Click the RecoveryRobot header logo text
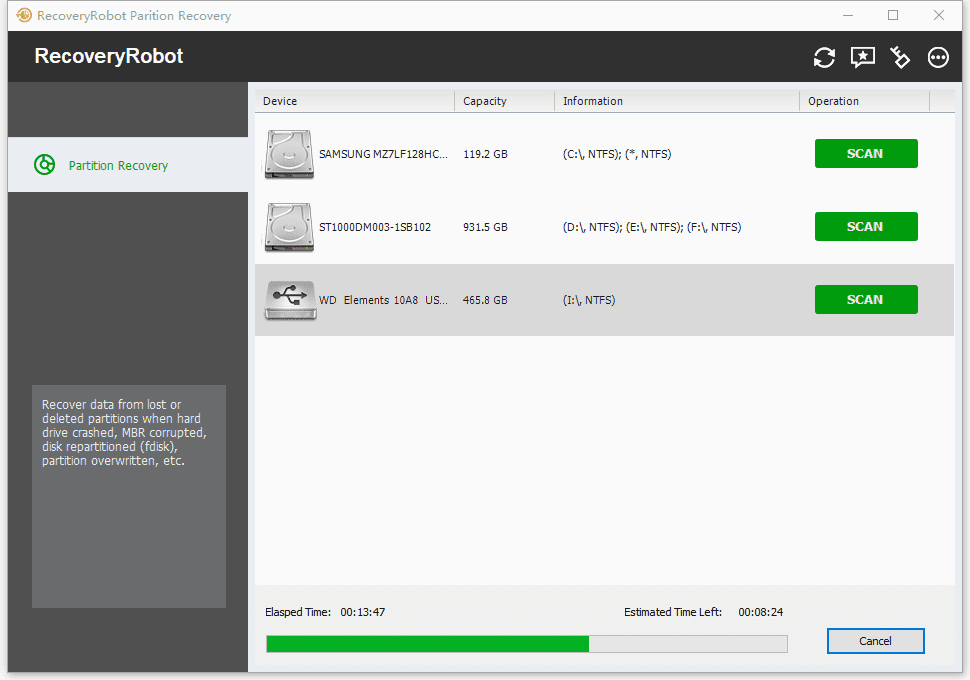This screenshot has width=970, height=680. click(x=109, y=56)
